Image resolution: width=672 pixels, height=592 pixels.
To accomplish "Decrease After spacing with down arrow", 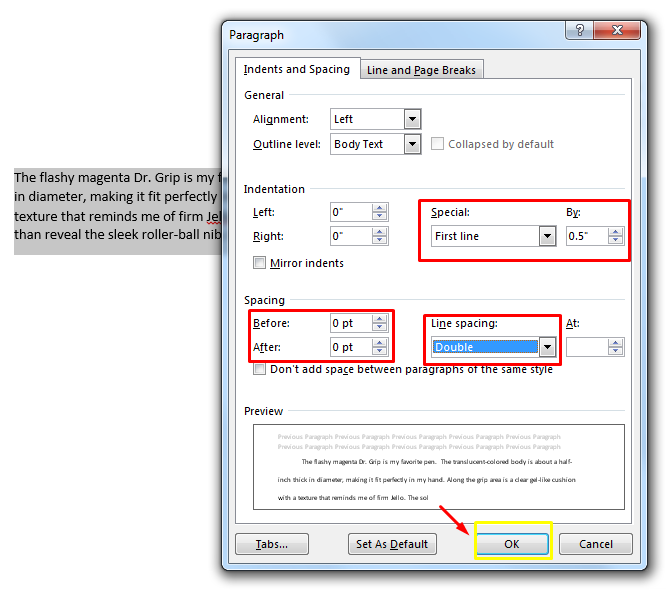I will click(x=379, y=351).
